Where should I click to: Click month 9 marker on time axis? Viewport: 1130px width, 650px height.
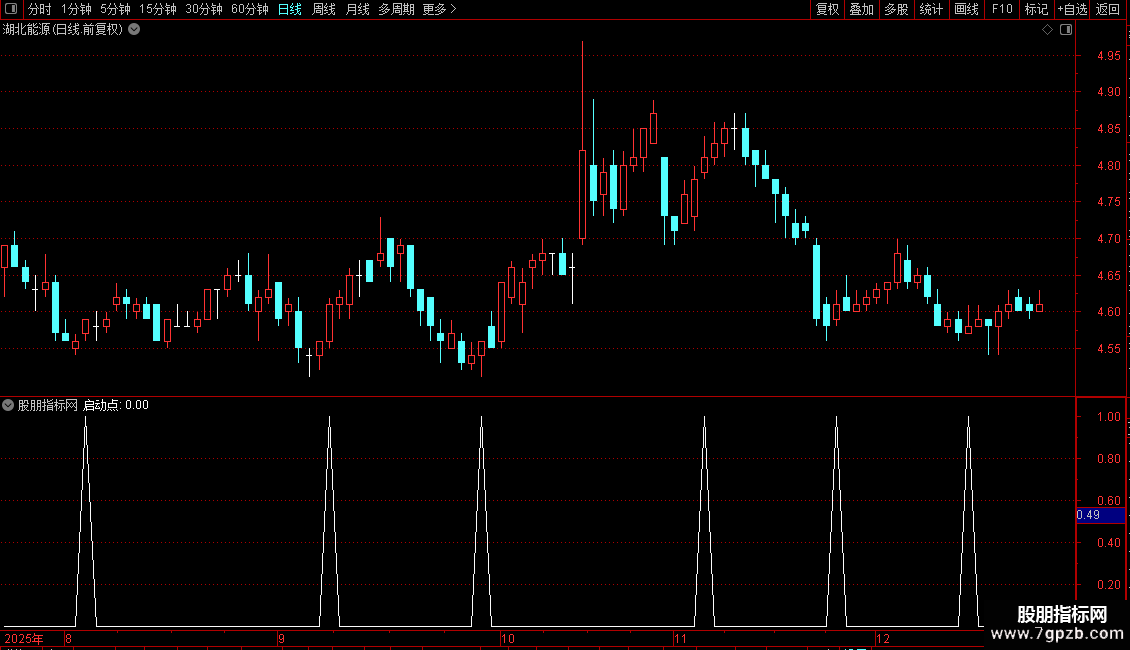[282, 638]
